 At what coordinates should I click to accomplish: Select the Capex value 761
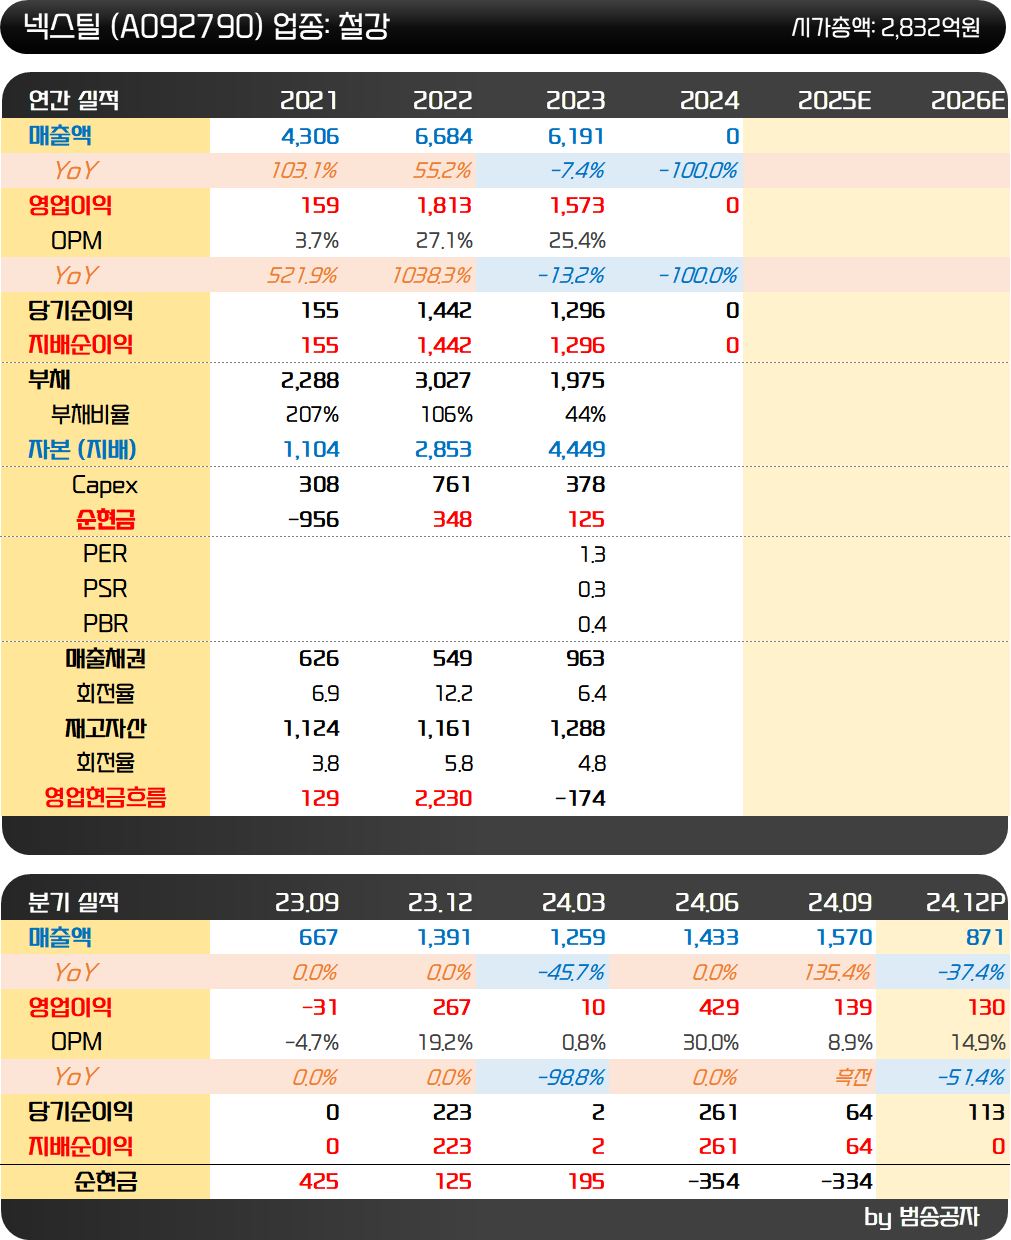(x=452, y=485)
